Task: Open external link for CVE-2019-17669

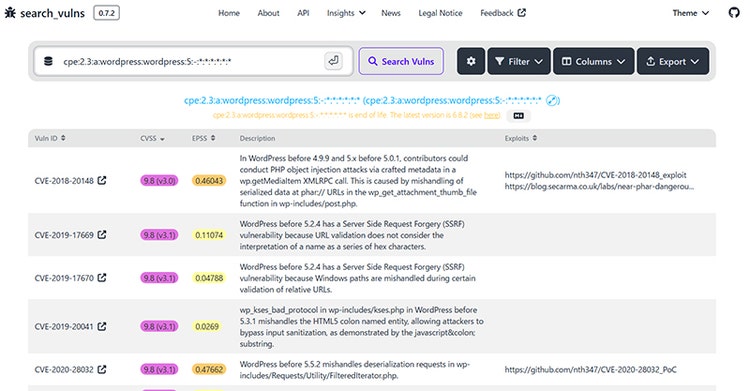Action: coord(102,235)
